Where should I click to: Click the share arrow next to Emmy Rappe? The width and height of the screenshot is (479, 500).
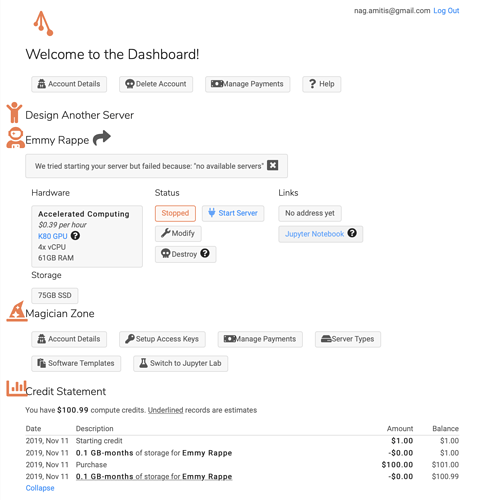coord(102,138)
